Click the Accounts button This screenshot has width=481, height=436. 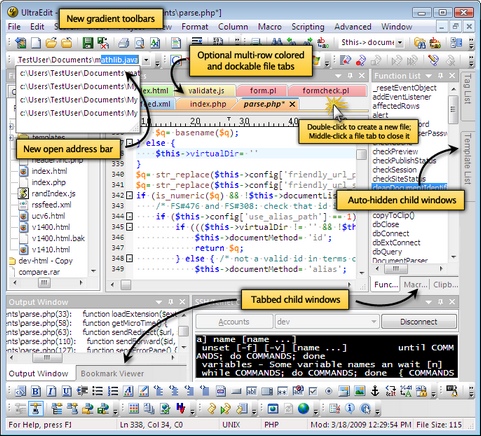(234, 322)
